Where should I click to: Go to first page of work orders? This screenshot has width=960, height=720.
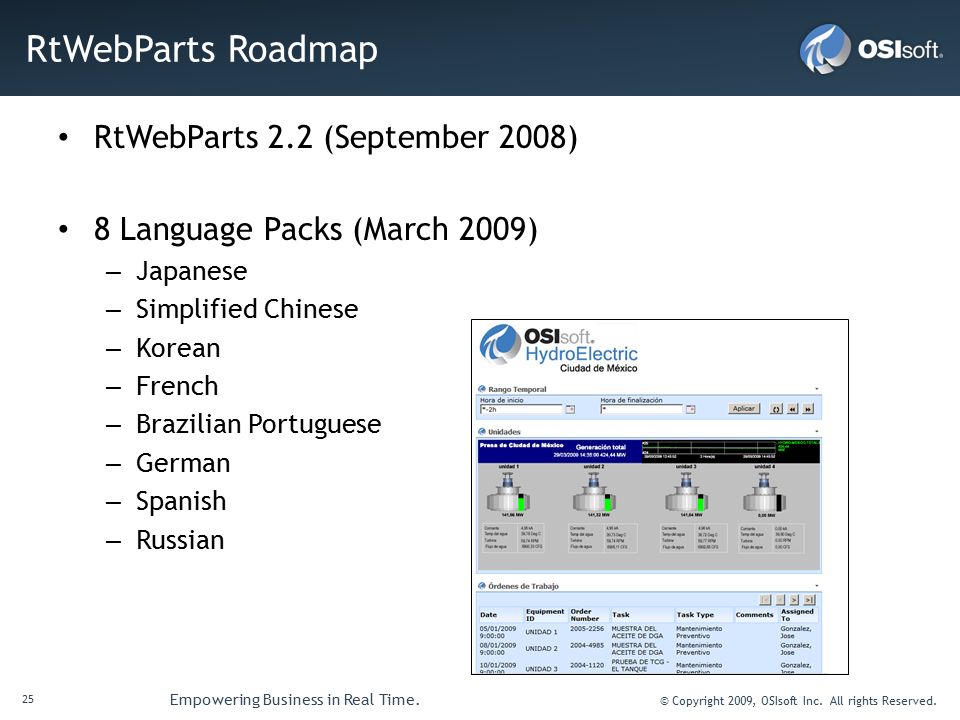click(765, 600)
